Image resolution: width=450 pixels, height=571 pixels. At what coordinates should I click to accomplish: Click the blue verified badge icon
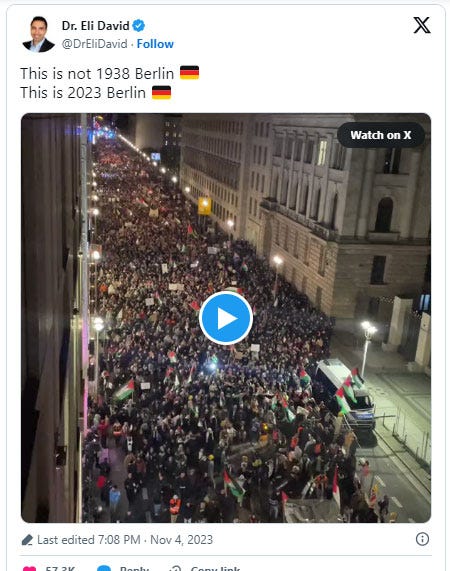coord(138,25)
